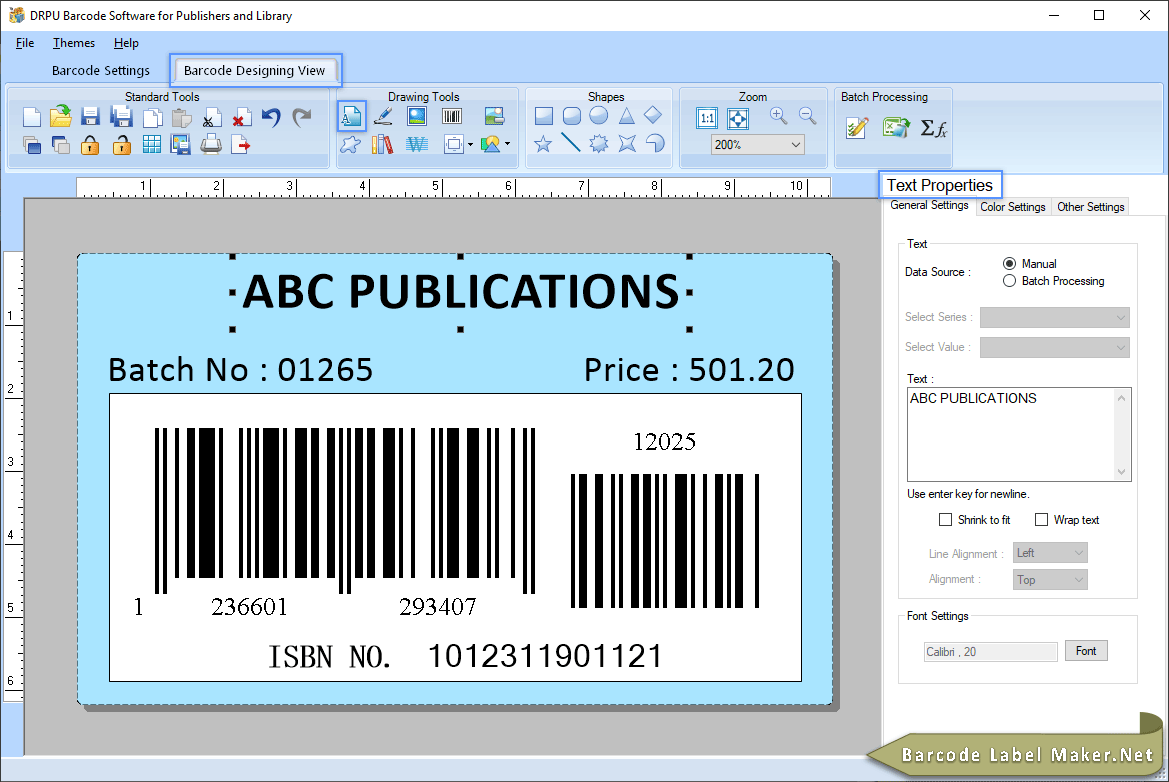Open the Select Series dropdown
Screen dimensions: 1169x782
click(x=1054, y=318)
